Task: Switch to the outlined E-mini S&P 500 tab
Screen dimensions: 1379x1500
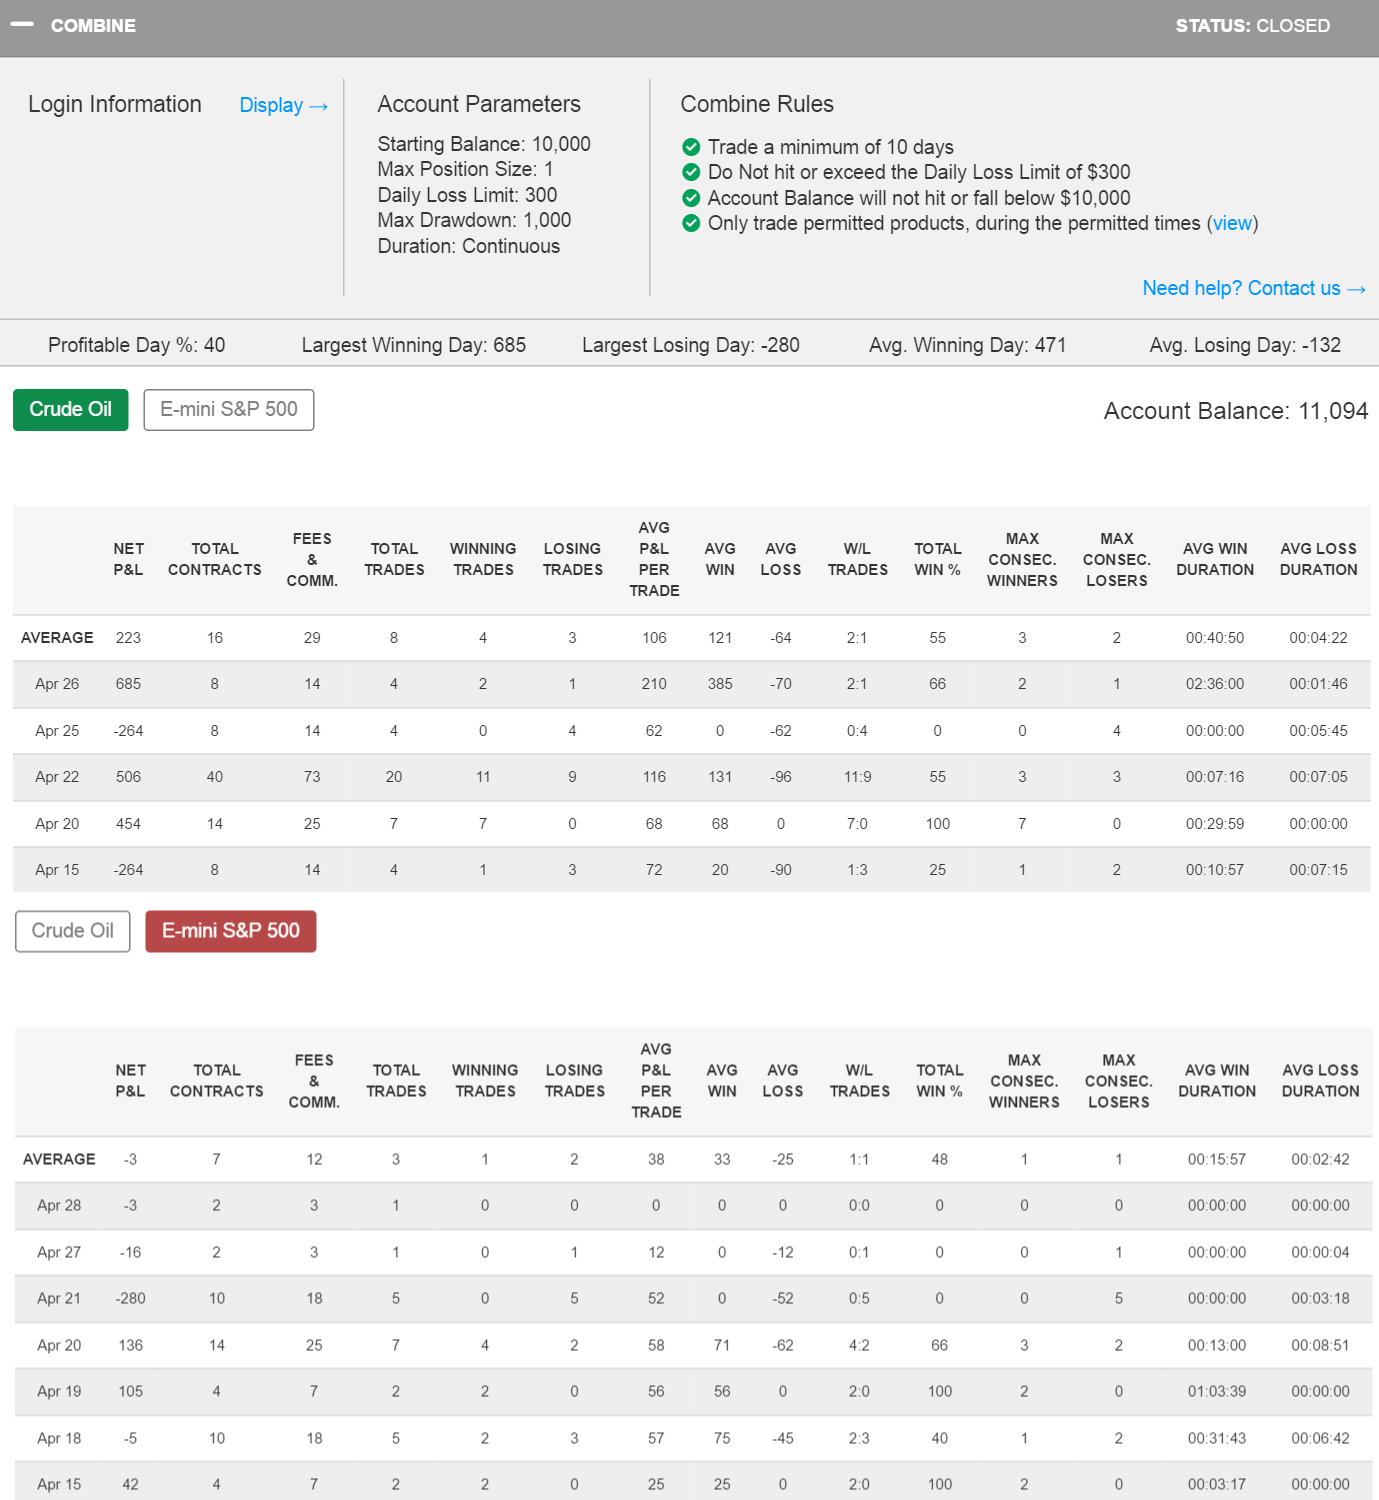Action: point(229,410)
